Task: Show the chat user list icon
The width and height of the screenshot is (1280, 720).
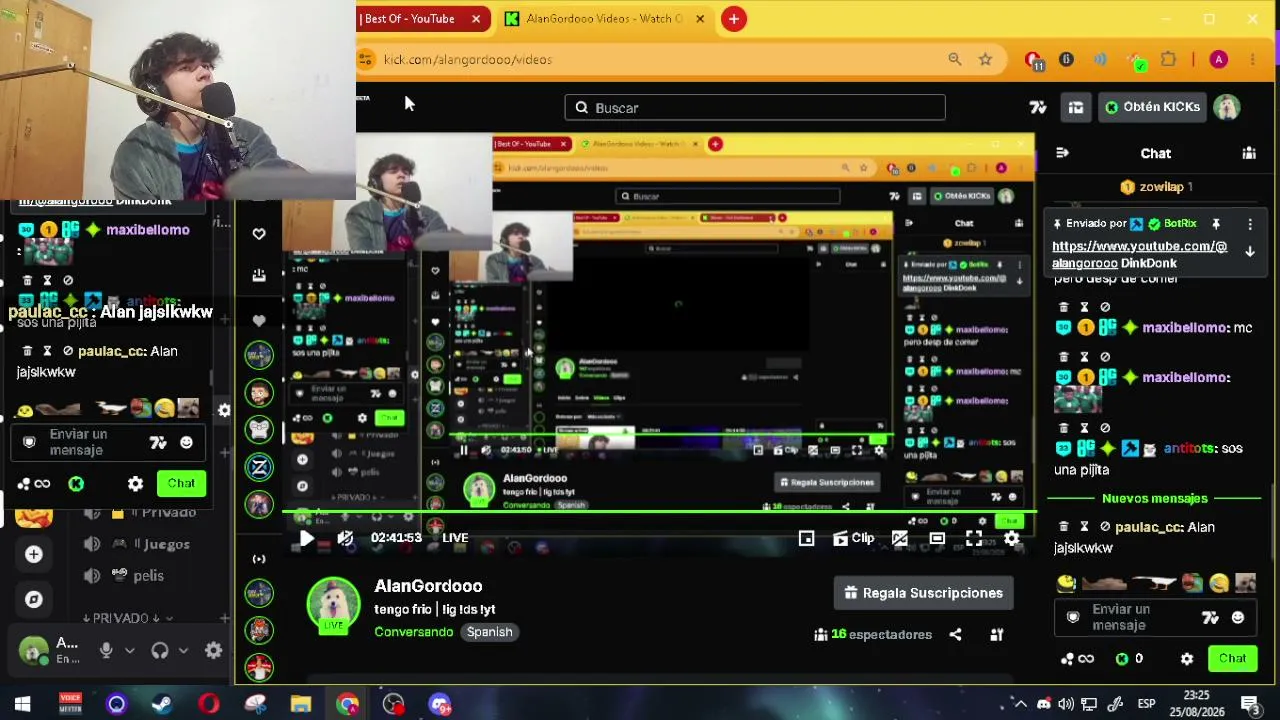Action: (x=1249, y=153)
